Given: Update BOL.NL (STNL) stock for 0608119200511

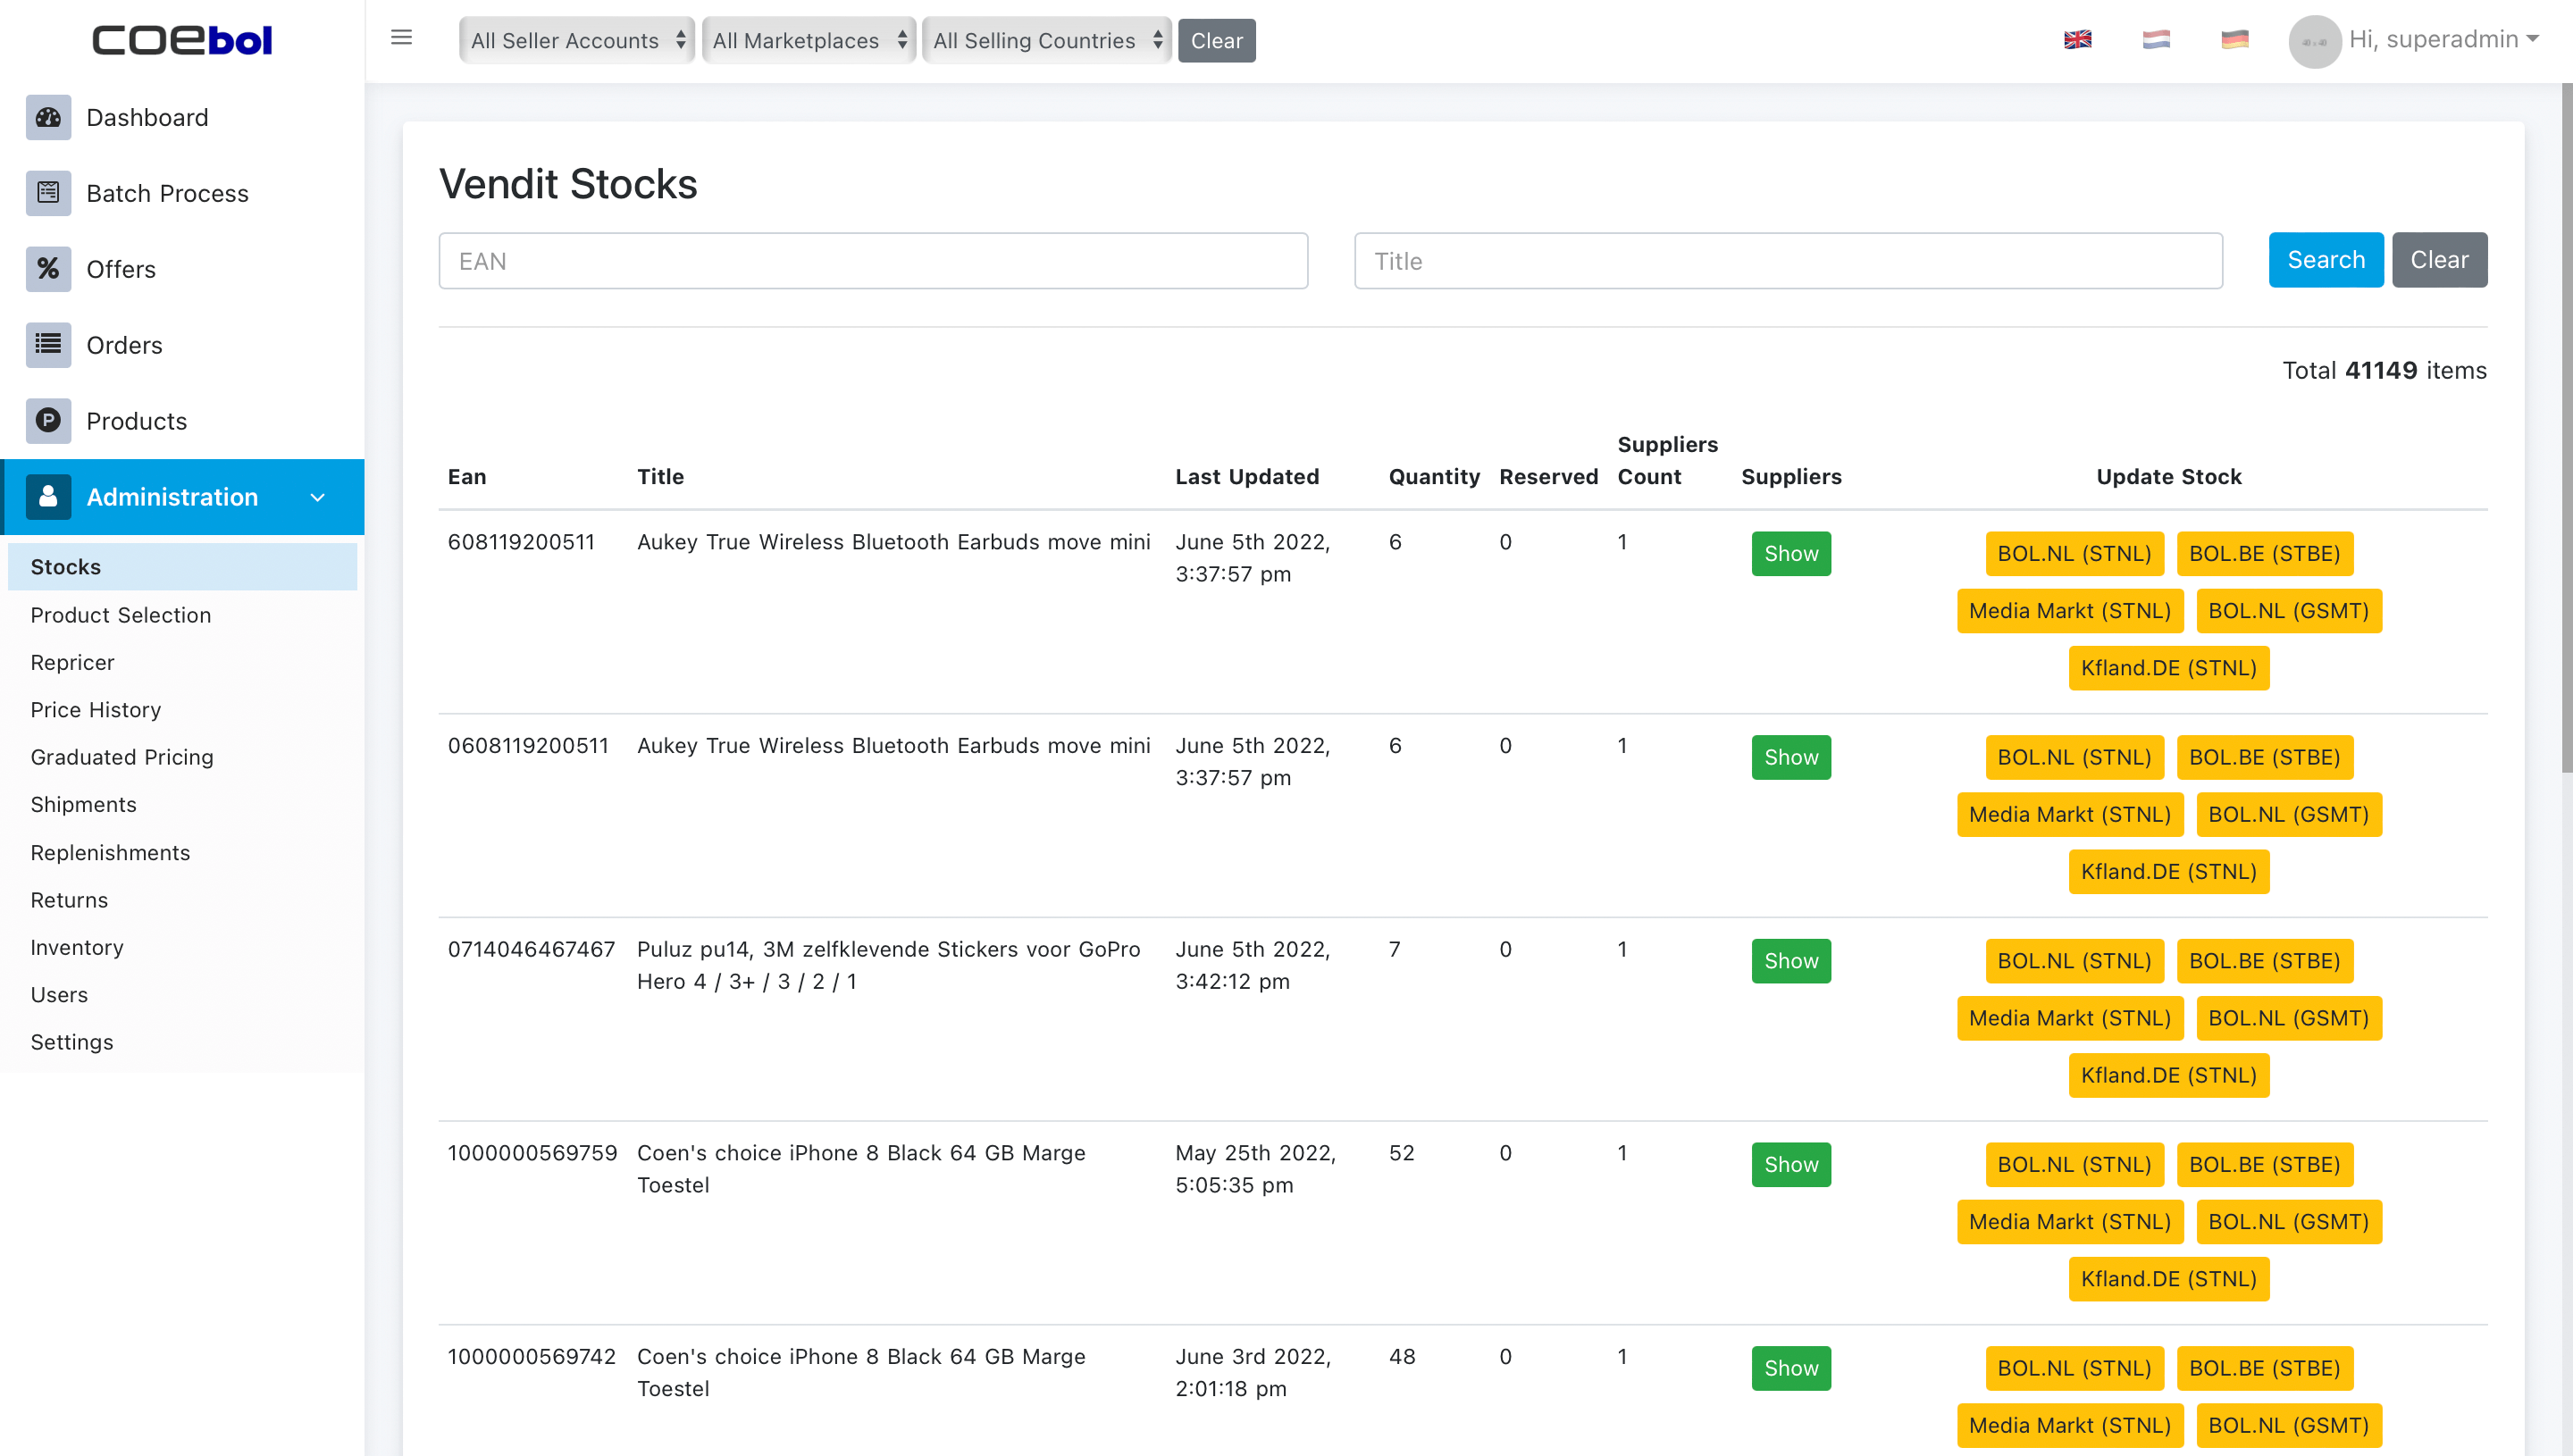Looking at the screenshot, I should coord(2074,758).
